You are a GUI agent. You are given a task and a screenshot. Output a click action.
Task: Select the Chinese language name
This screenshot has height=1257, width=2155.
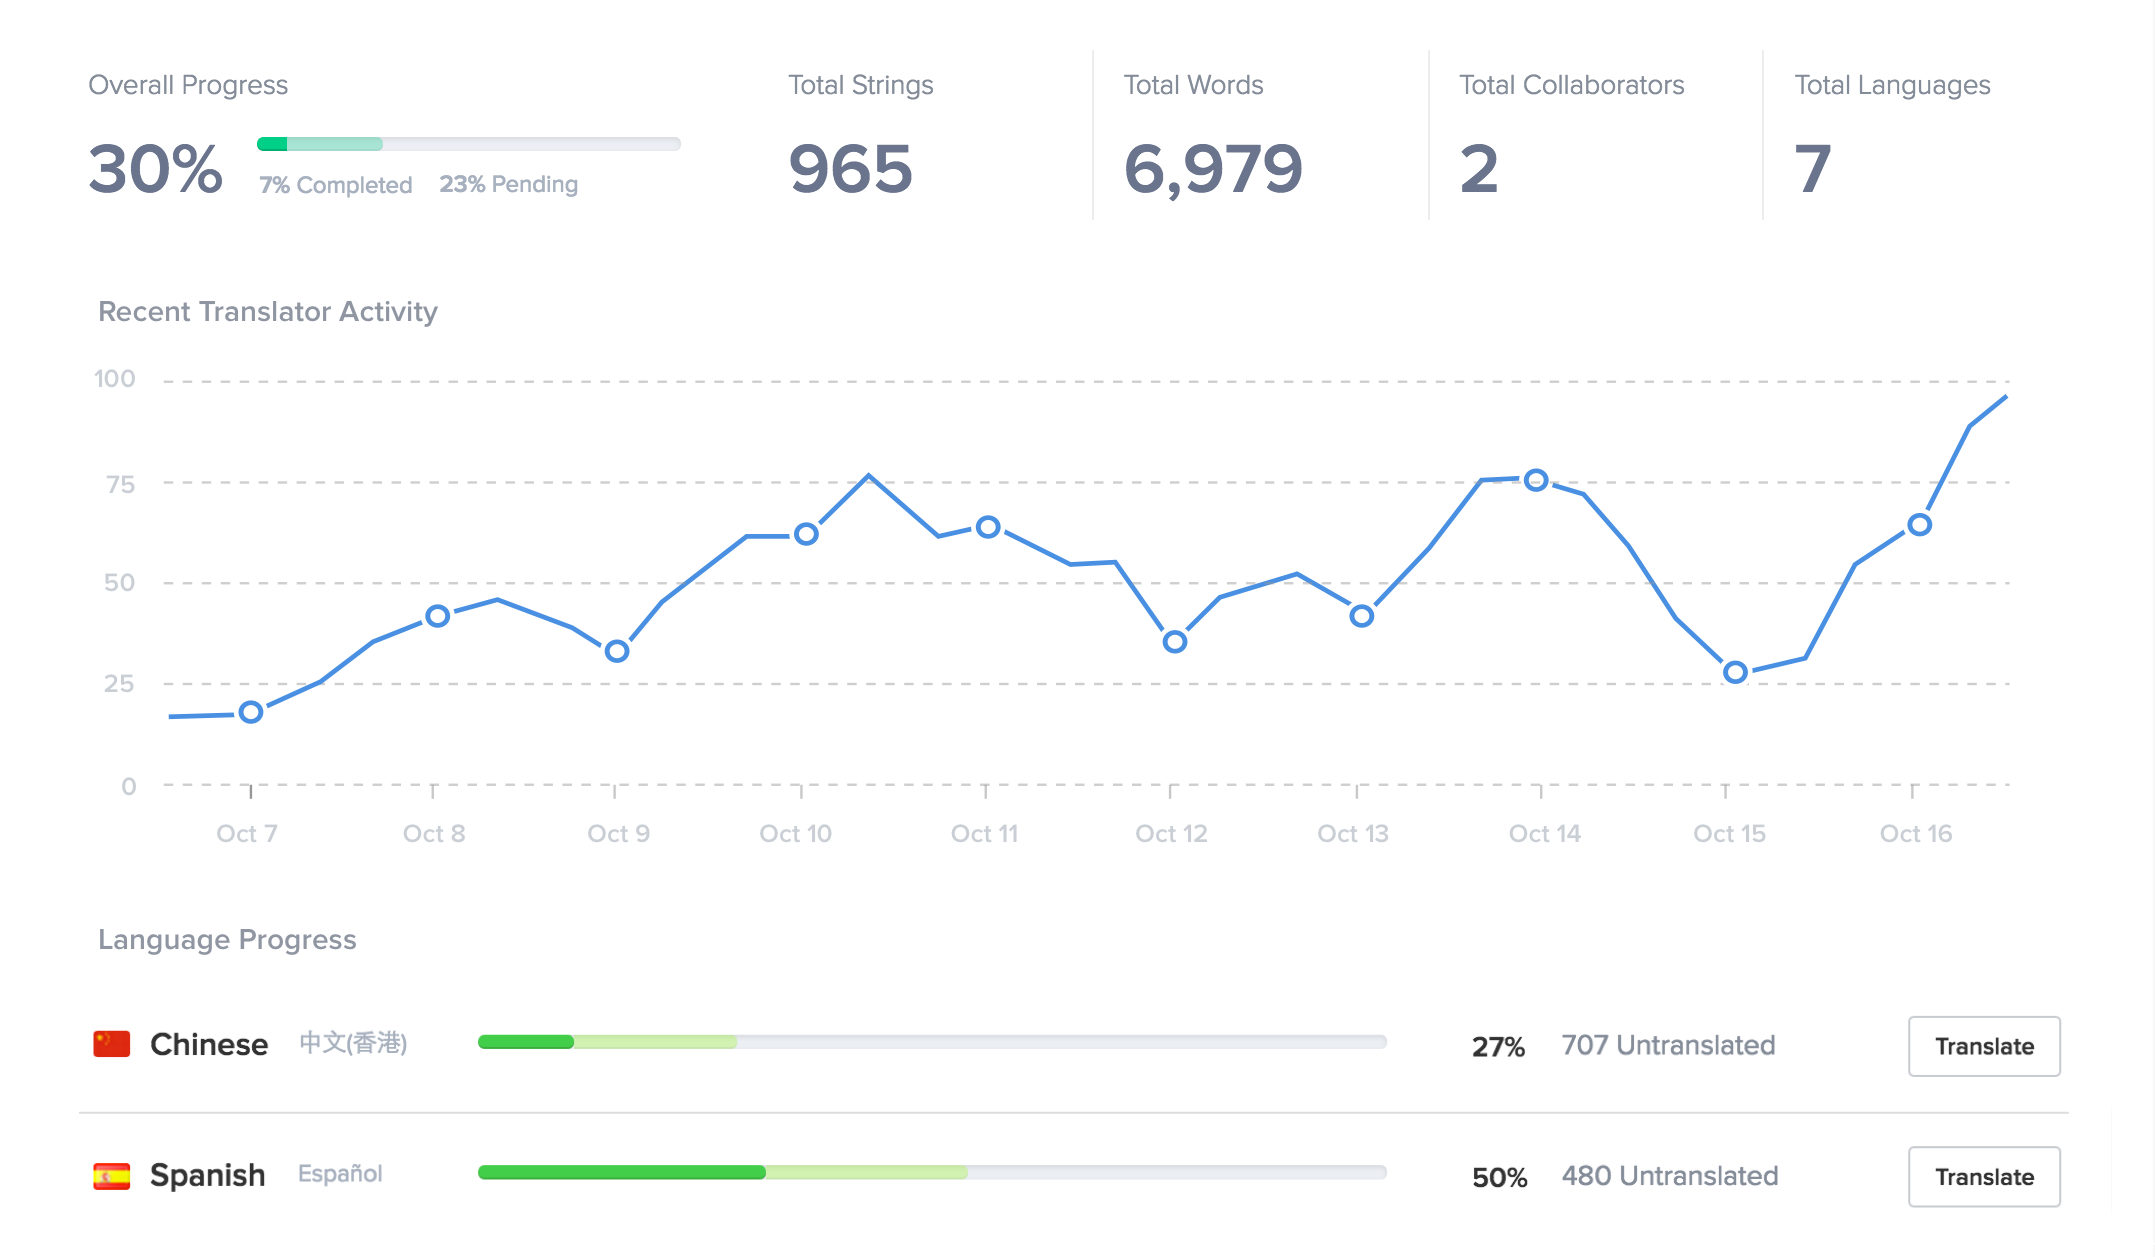click(x=209, y=1044)
